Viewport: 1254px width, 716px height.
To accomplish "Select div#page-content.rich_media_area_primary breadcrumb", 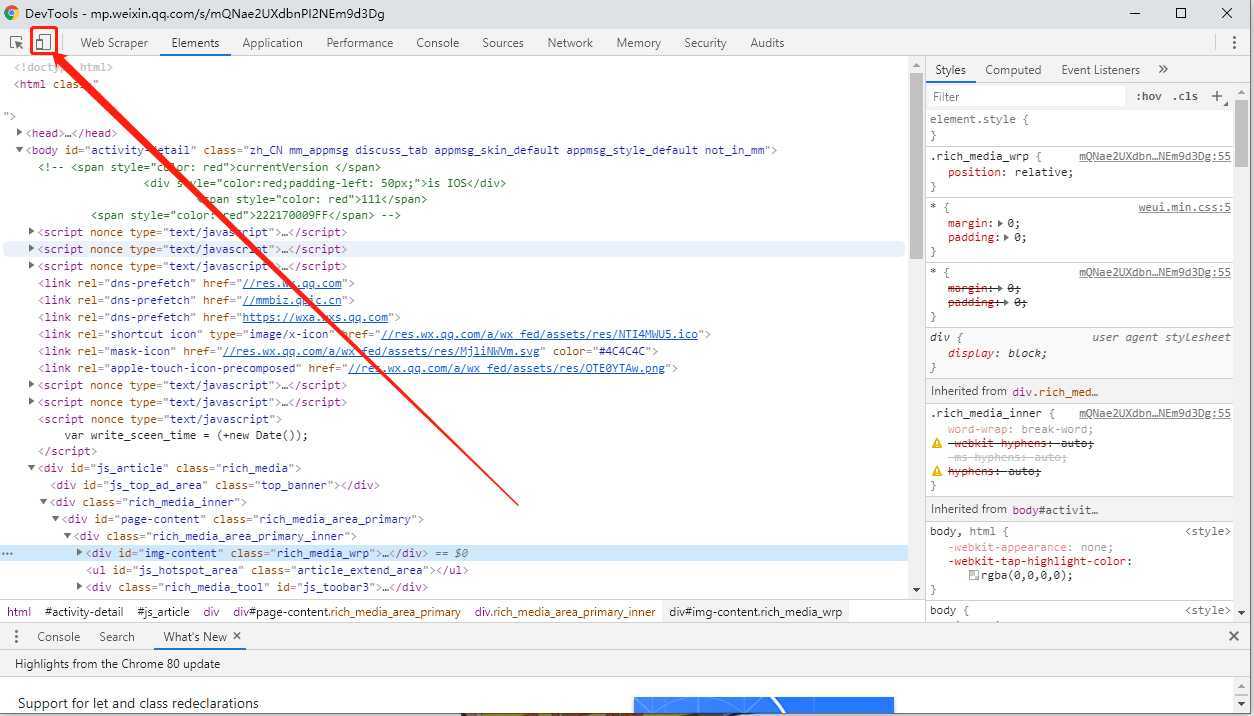I will point(347,612).
